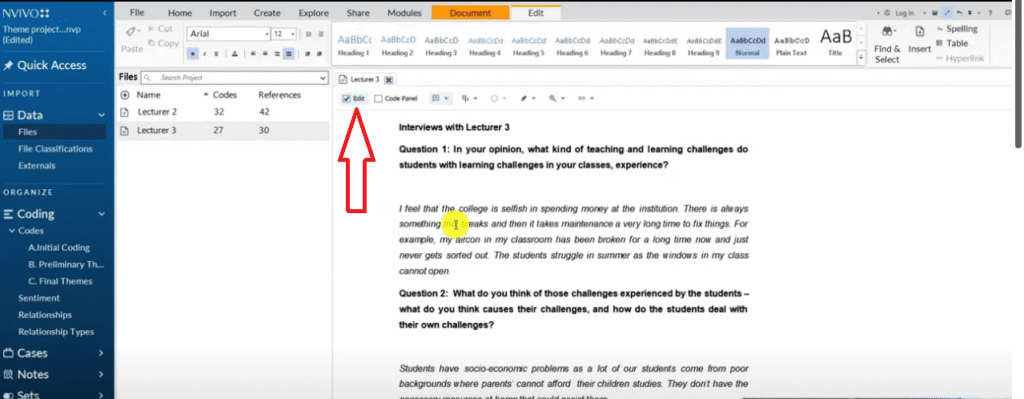Viewport: 1024px width, 399px height.
Task: Open Quick Access in sidebar
Action: (44, 65)
